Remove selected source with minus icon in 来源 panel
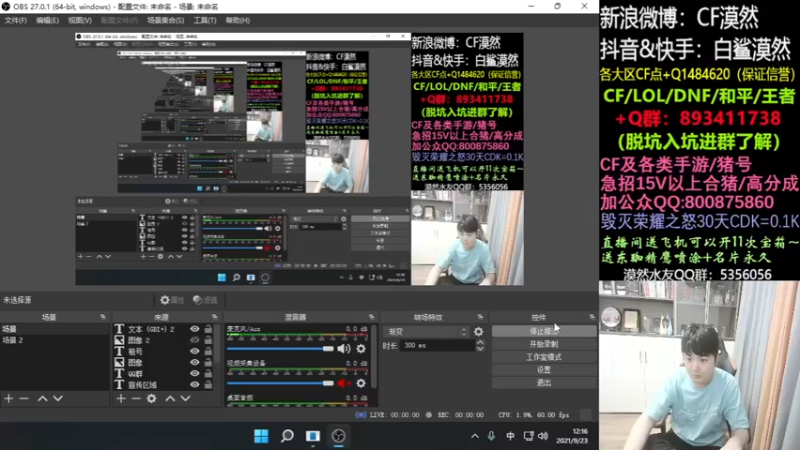The height and width of the screenshot is (450, 800). click(136, 398)
